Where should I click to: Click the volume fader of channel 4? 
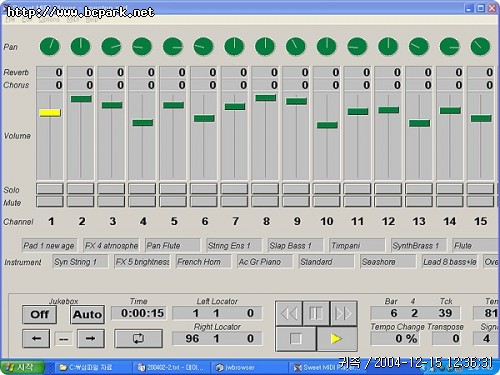142,123
